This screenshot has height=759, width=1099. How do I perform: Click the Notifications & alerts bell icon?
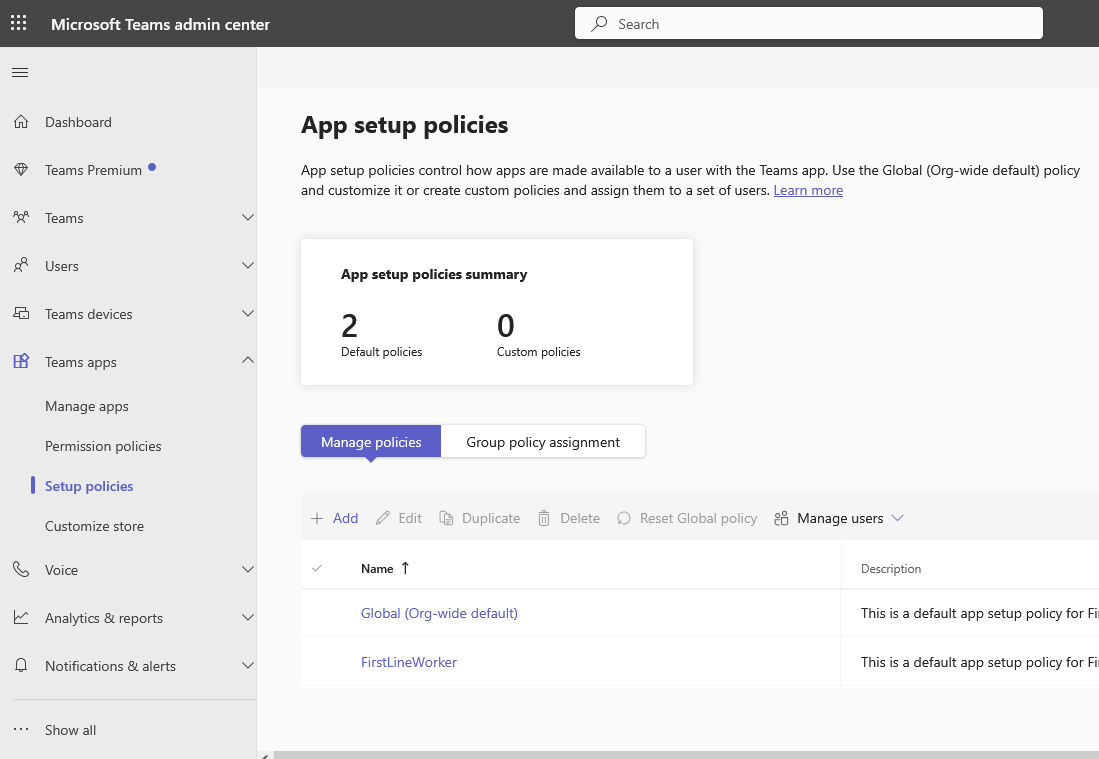coord(21,666)
